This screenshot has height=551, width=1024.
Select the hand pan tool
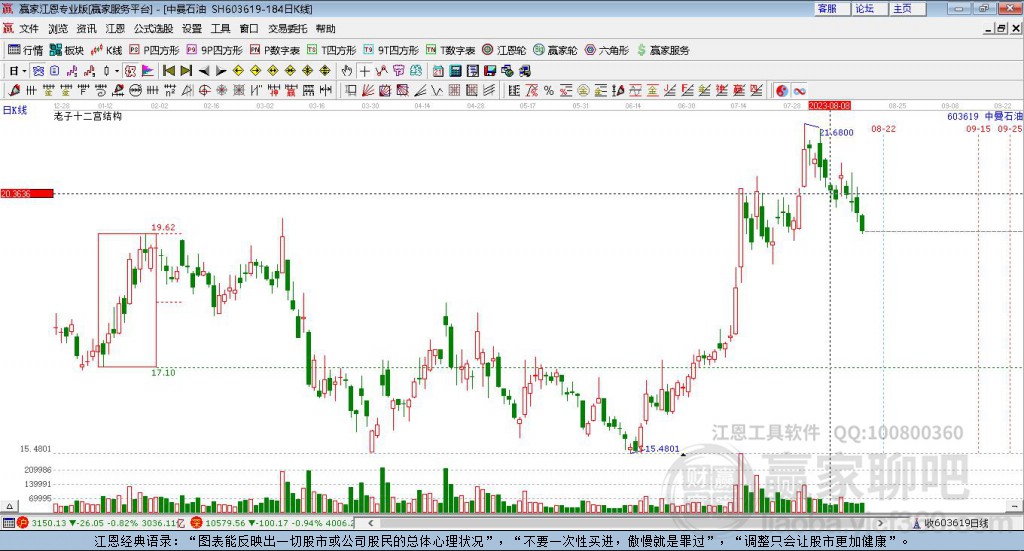click(347, 71)
